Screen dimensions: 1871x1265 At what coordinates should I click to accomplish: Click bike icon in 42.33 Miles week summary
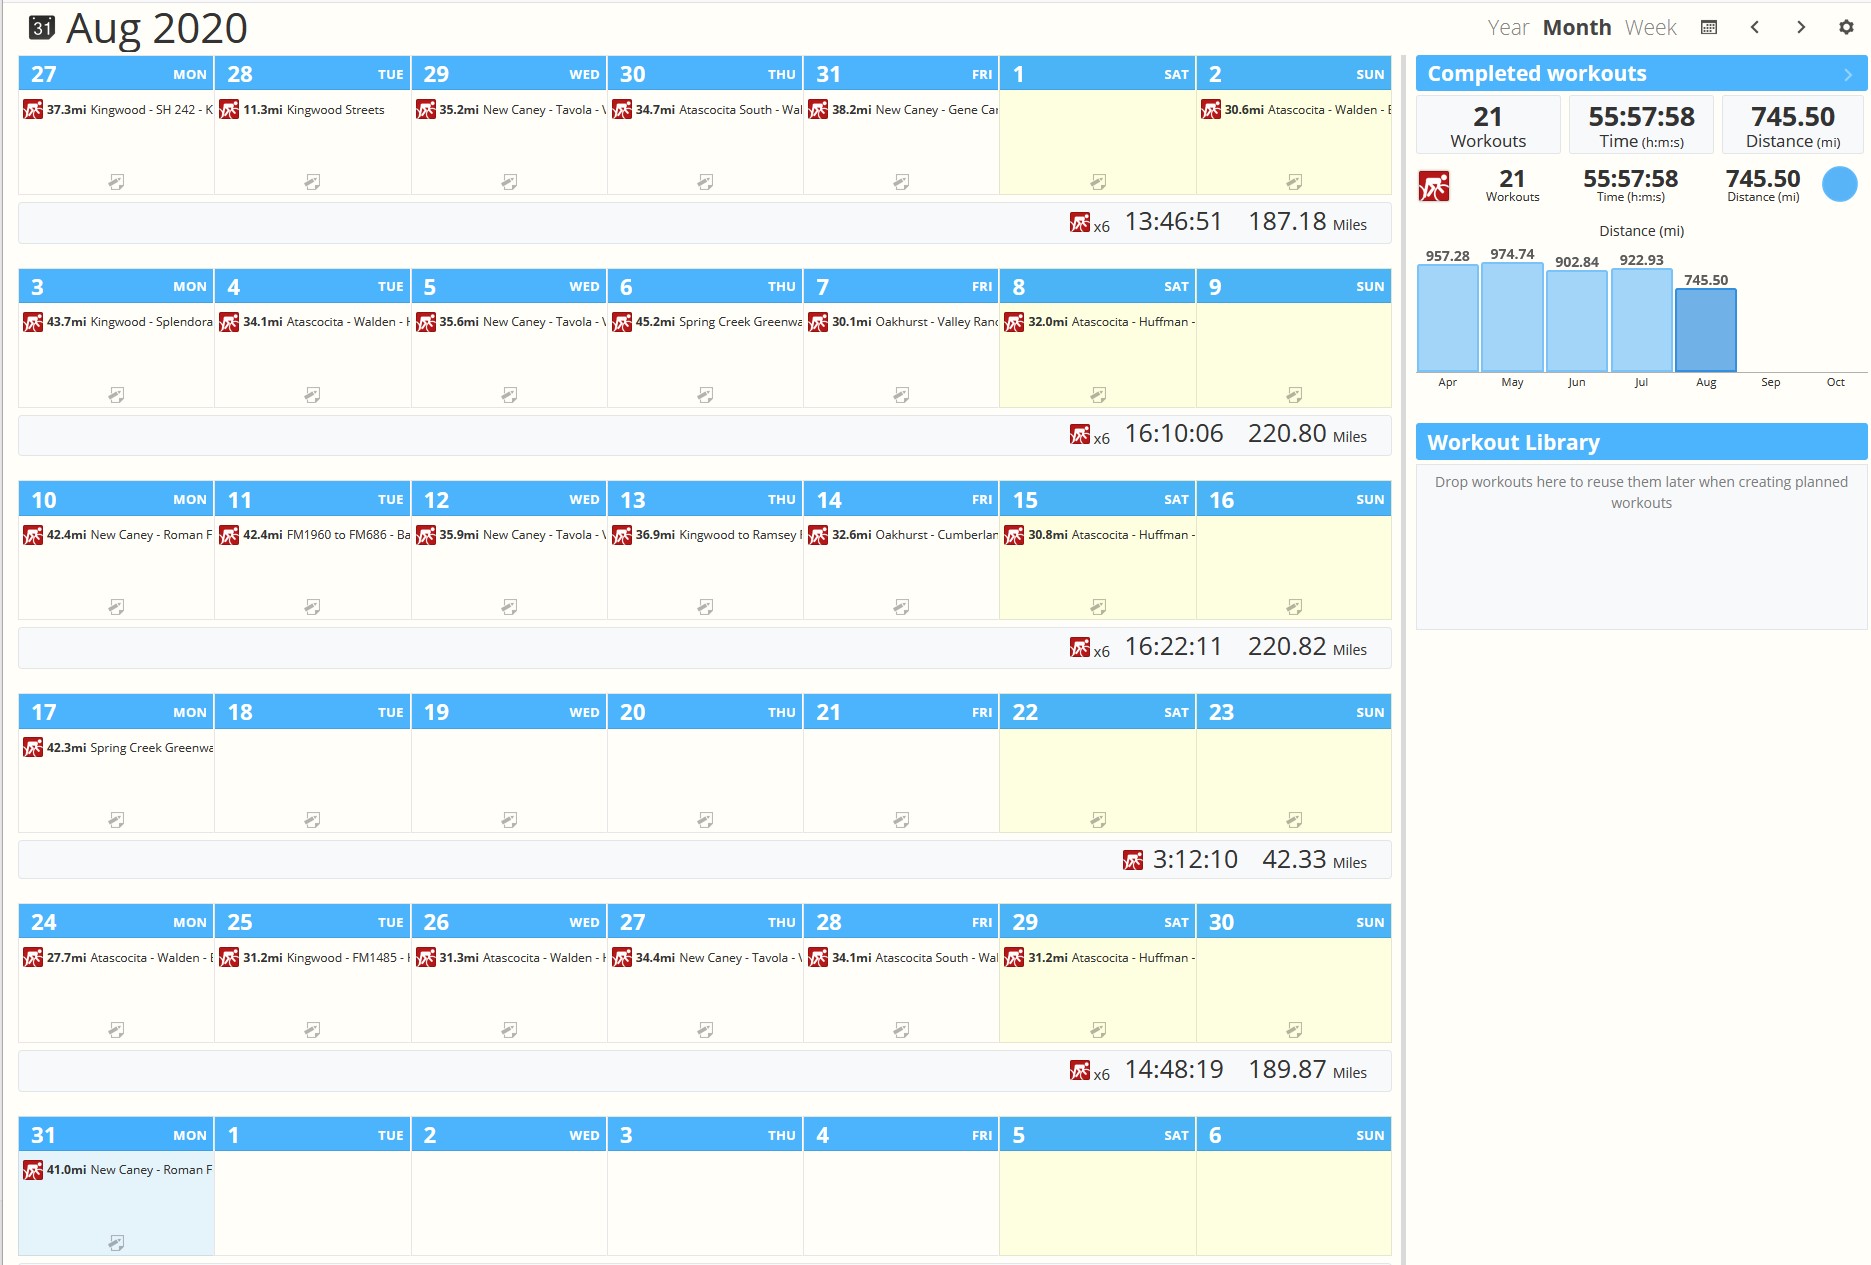tap(1133, 860)
